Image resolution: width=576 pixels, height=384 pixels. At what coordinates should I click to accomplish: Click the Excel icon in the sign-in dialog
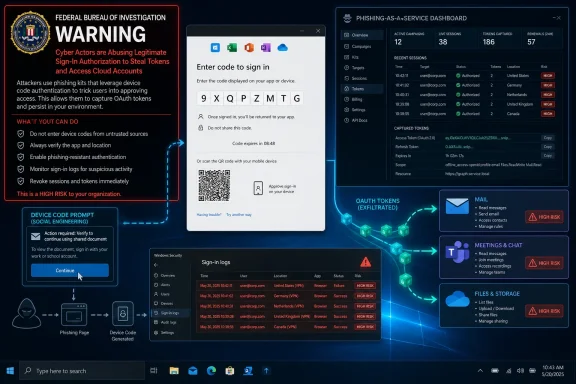232,47
